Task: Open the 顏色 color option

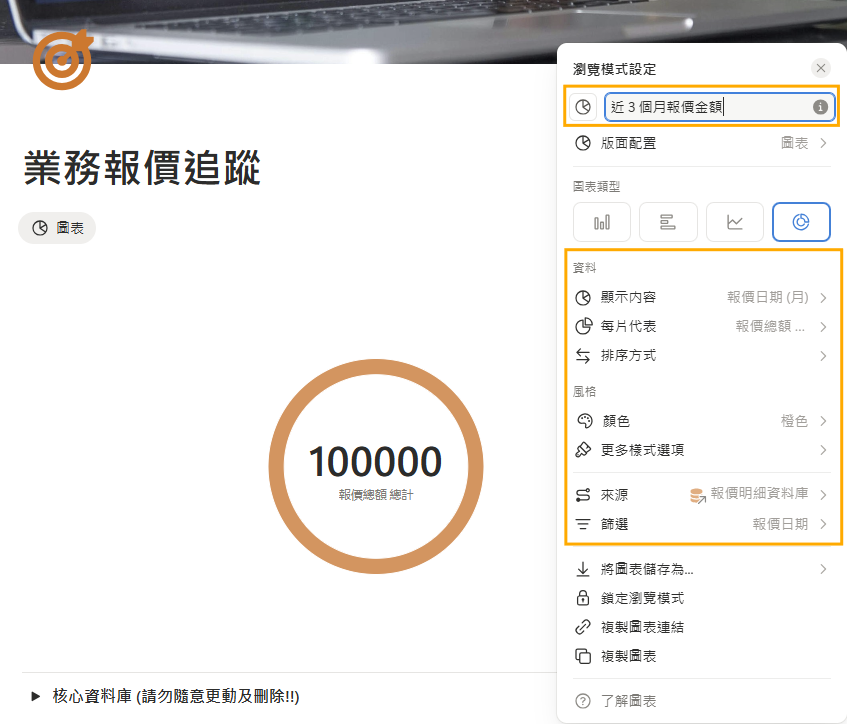Action: click(x=701, y=421)
